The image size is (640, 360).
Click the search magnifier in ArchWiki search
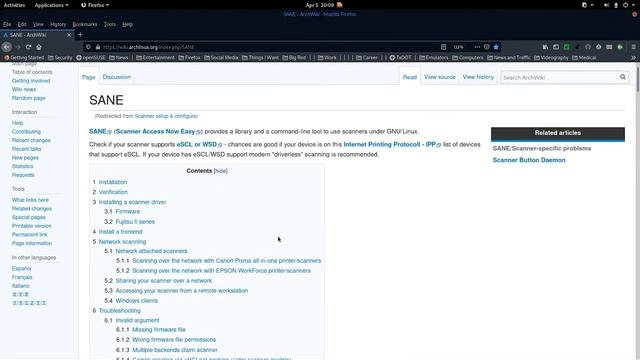point(622,77)
